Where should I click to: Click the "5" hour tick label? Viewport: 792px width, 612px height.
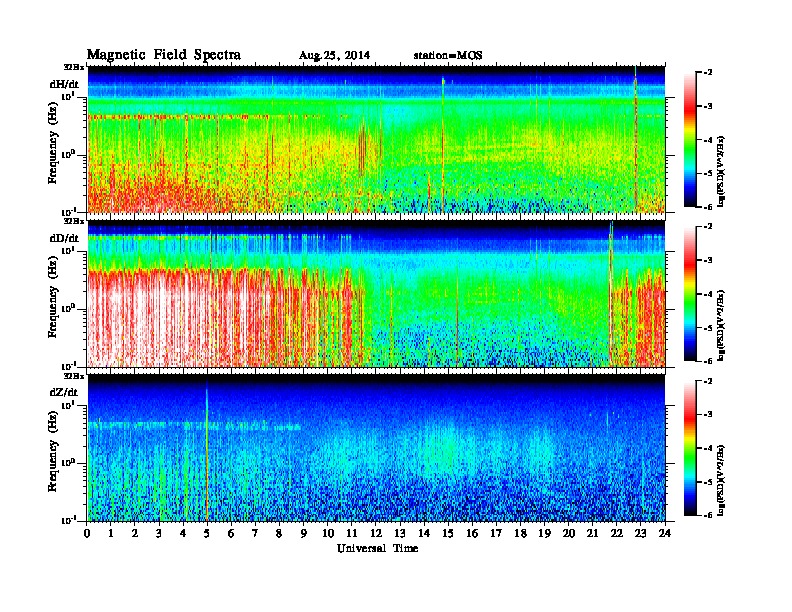coord(208,534)
